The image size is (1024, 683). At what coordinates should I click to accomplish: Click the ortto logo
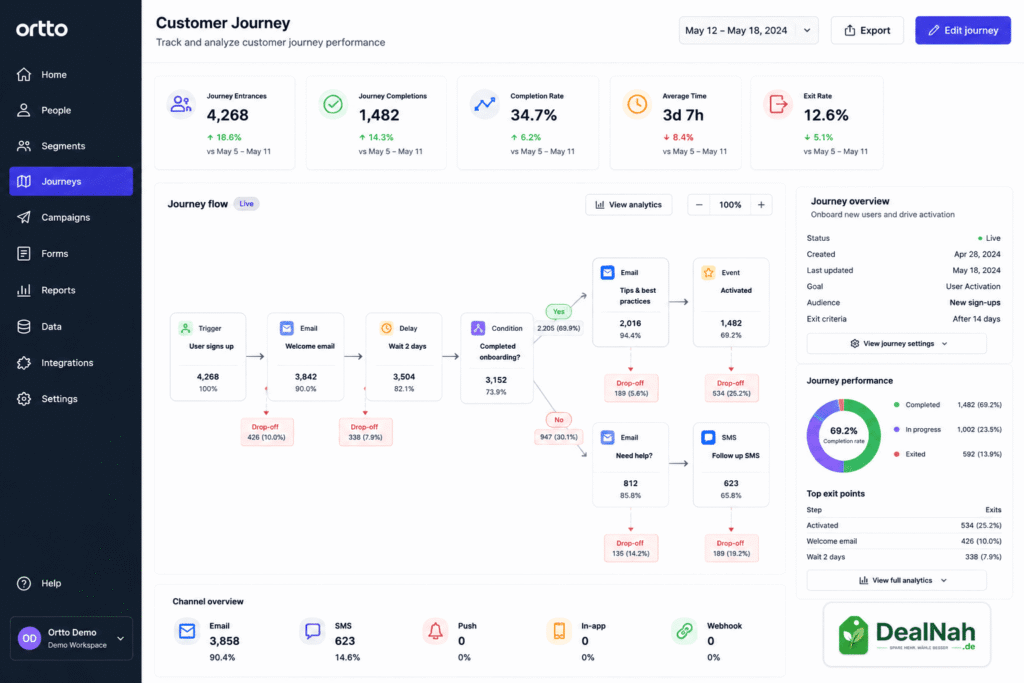coord(42,29)
